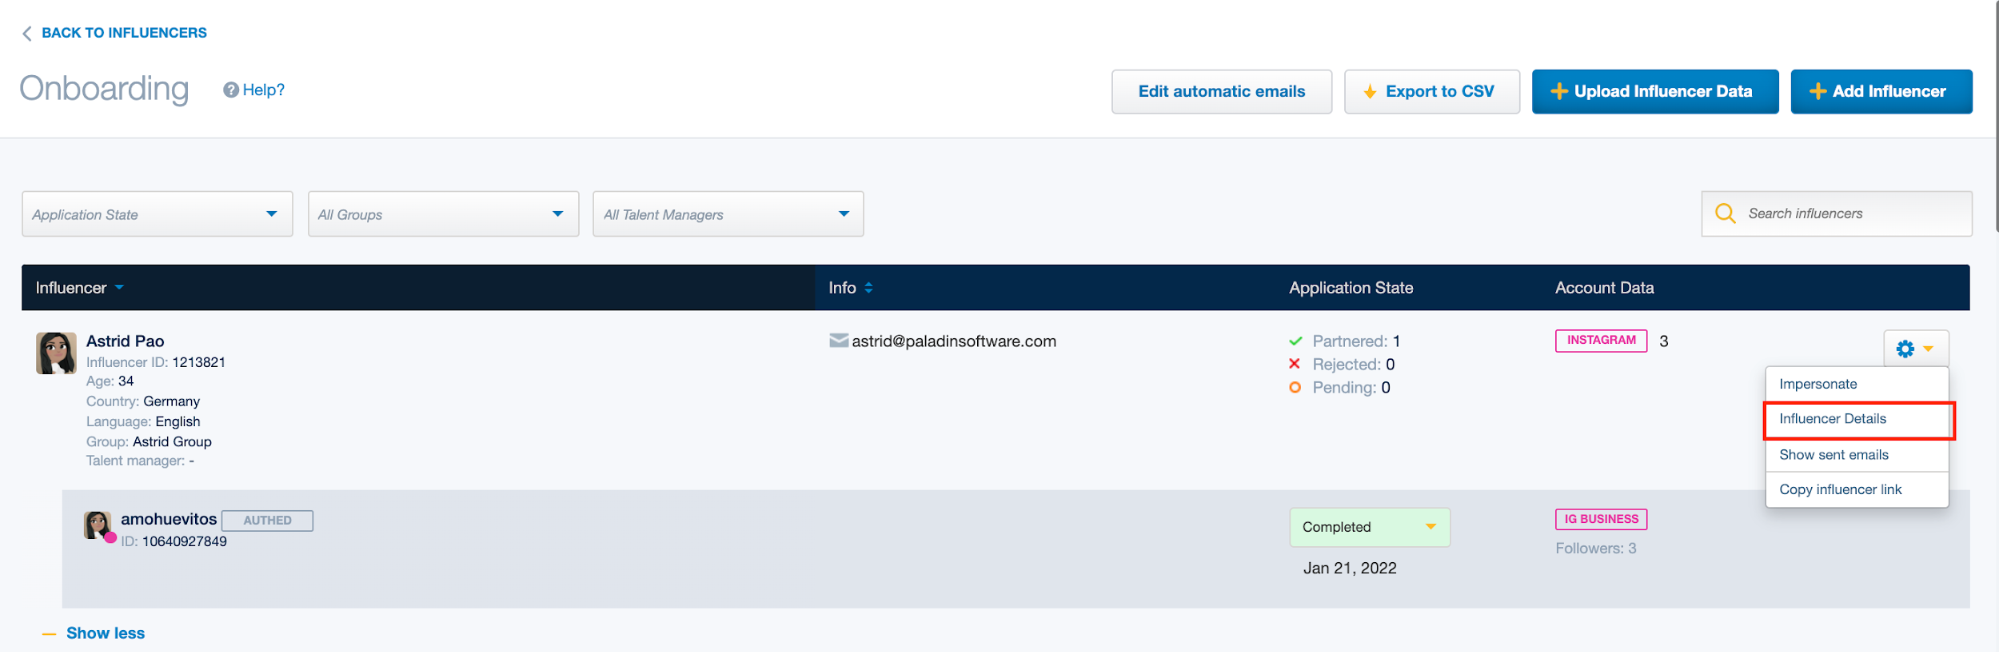
Task: Click the Application State column header
Action: [x=1351, y=288]
